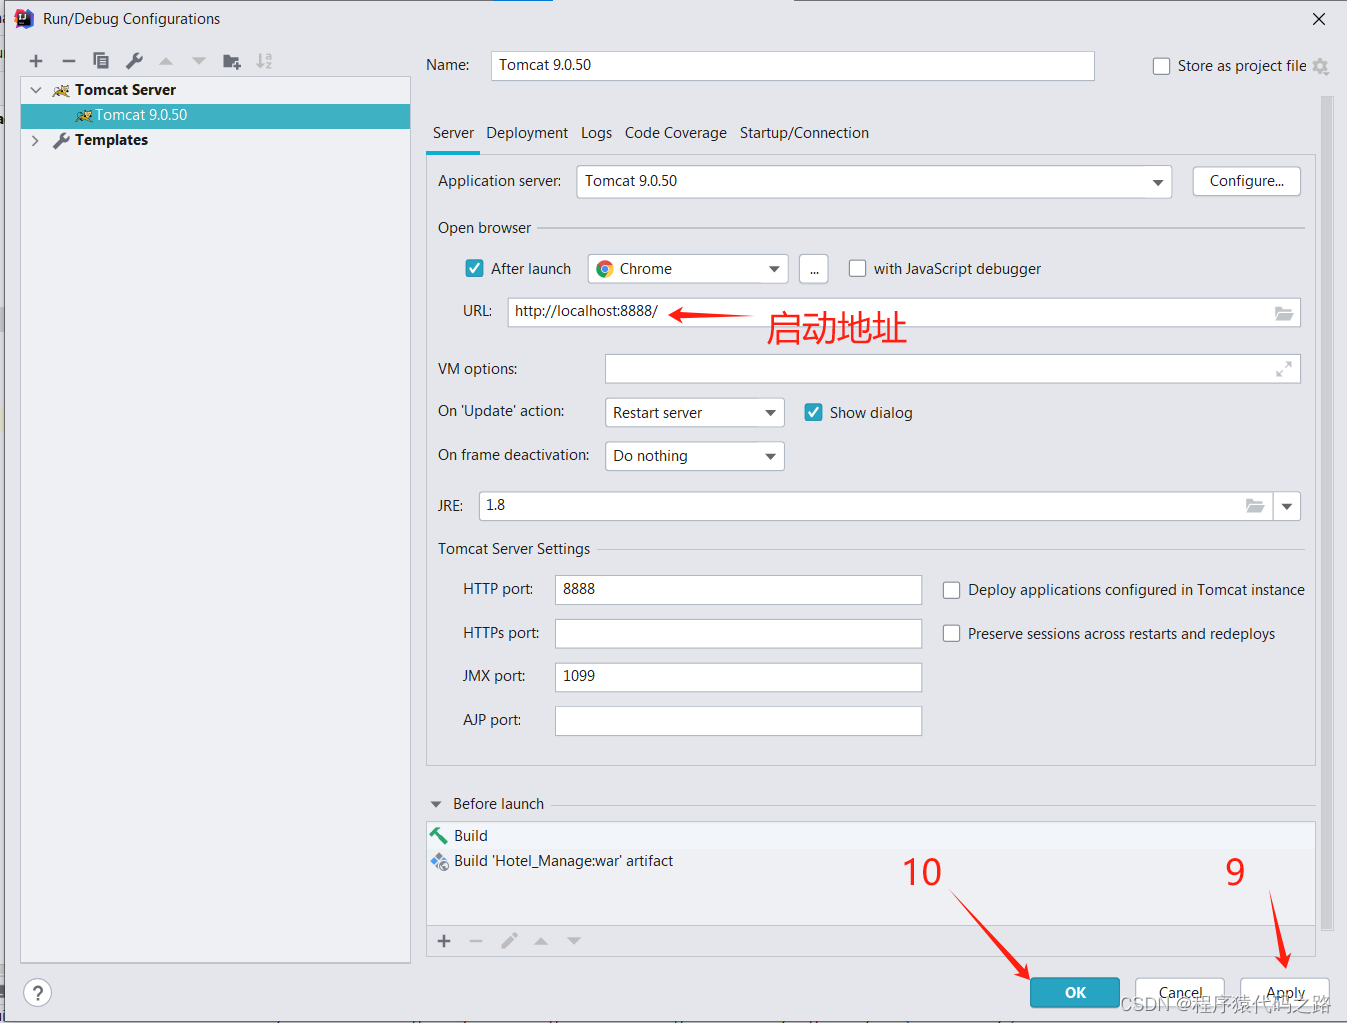1347x1023 pixels.
Task: Enable with JavaScript debugger option
Action: pos(857,268)
